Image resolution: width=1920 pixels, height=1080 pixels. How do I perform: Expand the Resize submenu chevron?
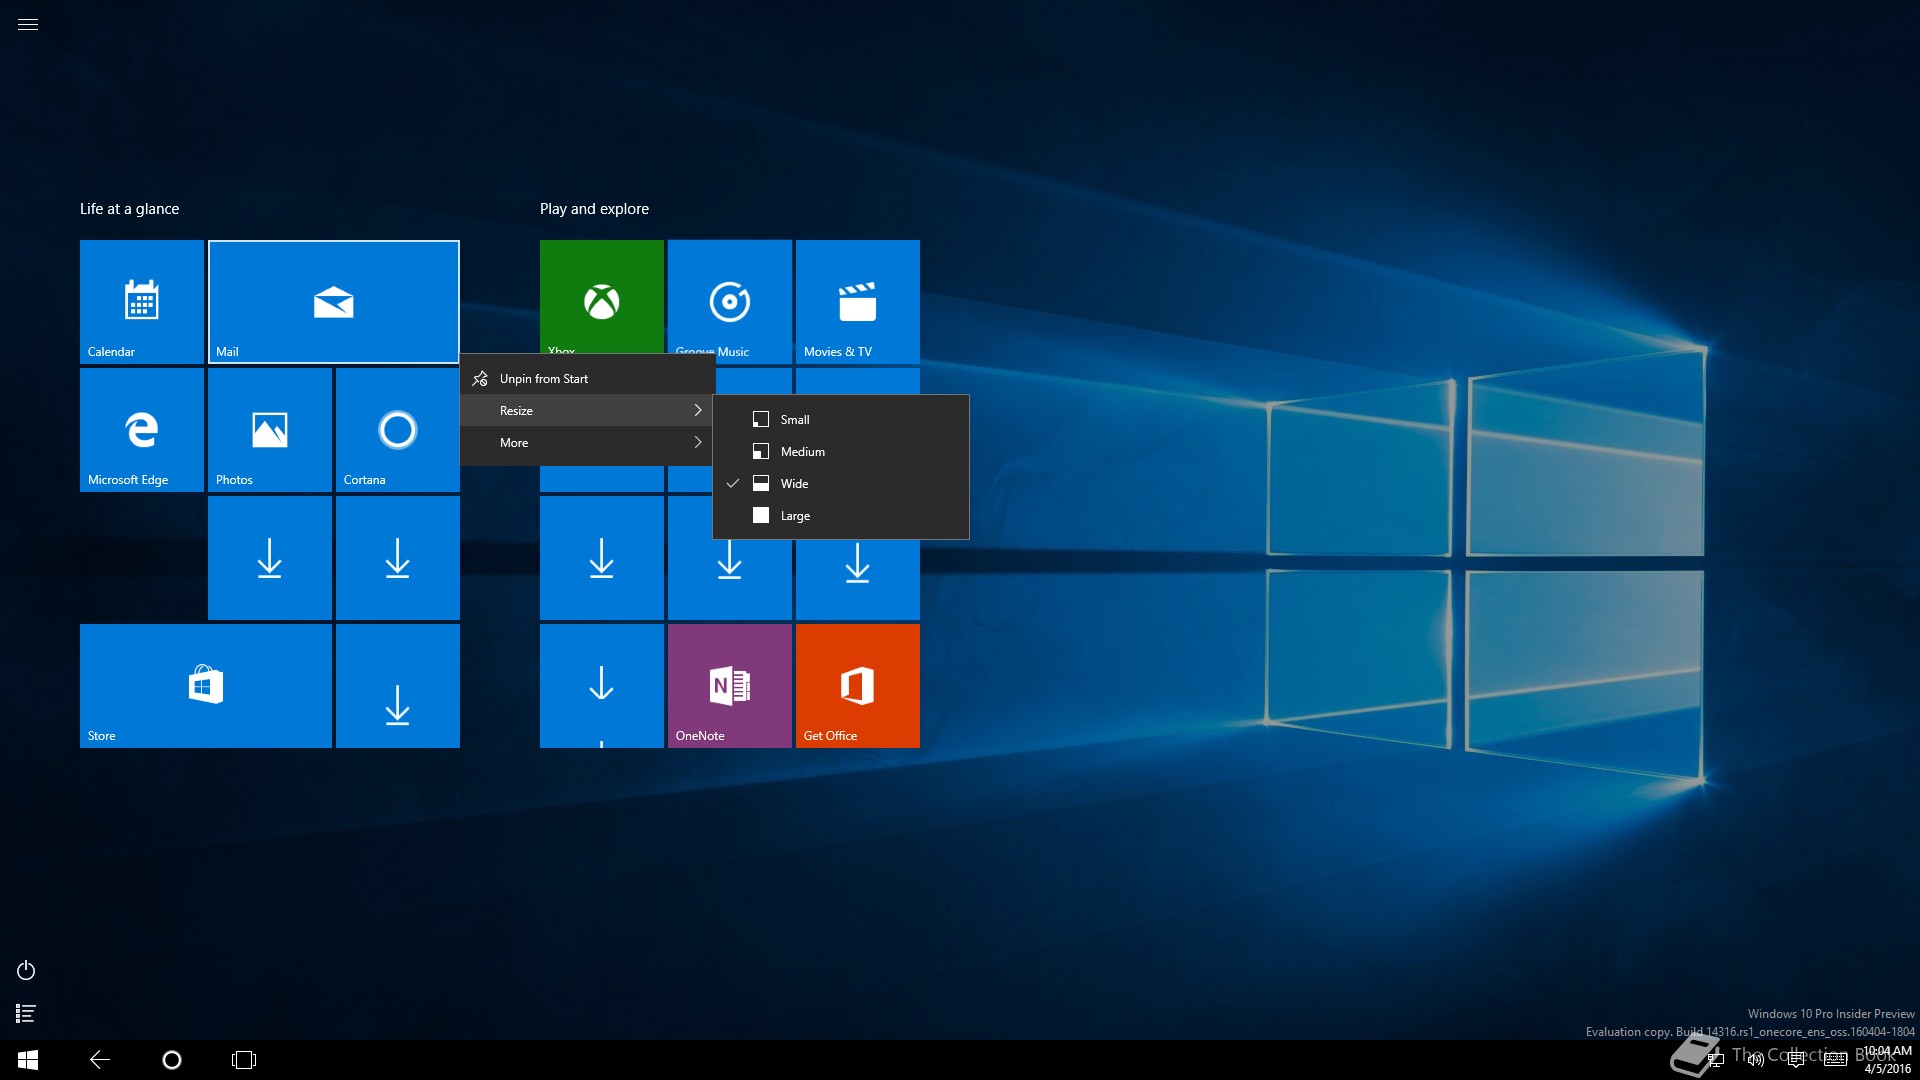(x=698, y=410)
